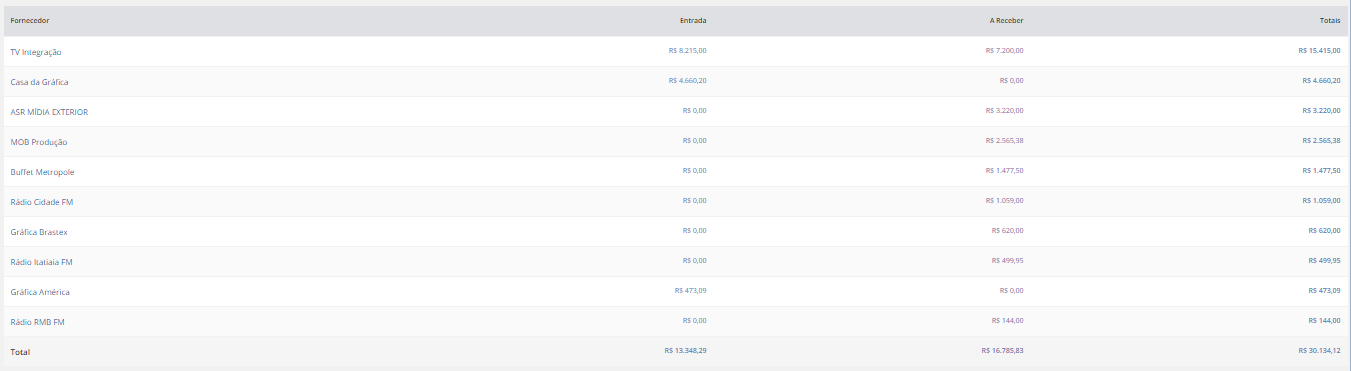Click the ASR MÍDIA A Receber R$ 3.220,00
This screenshot has width=1351, height=371.
coord(1004,111)
